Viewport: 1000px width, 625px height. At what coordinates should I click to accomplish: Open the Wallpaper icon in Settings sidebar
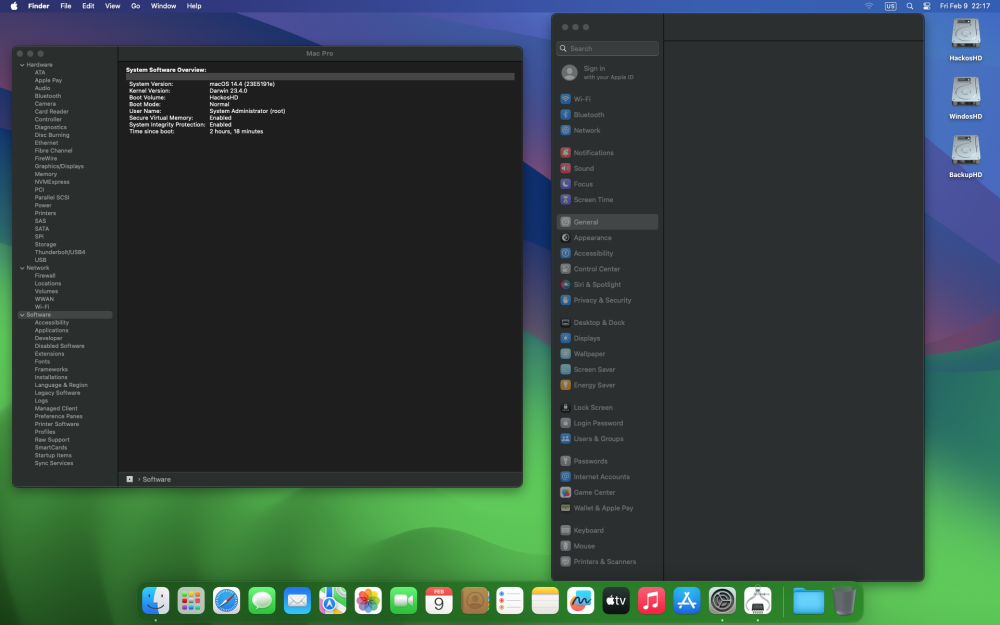point(565,353)
